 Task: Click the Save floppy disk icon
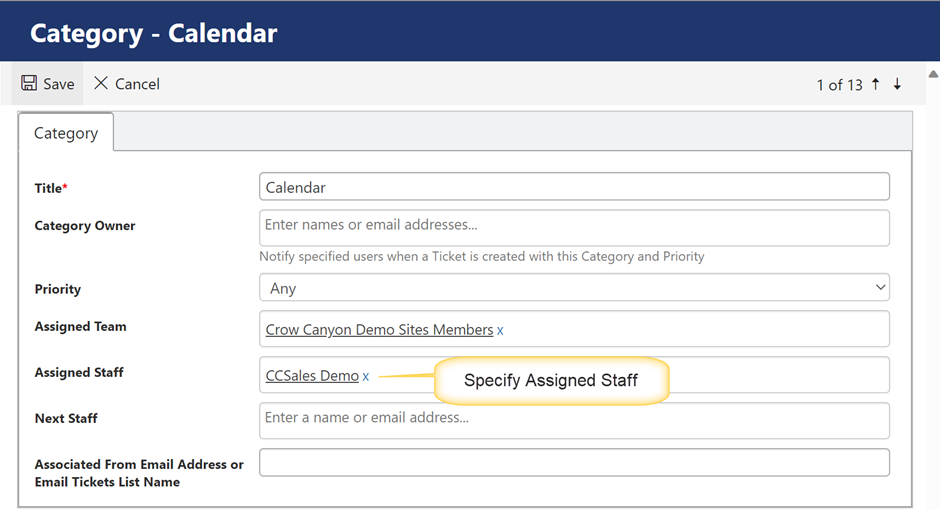(29, 84)
